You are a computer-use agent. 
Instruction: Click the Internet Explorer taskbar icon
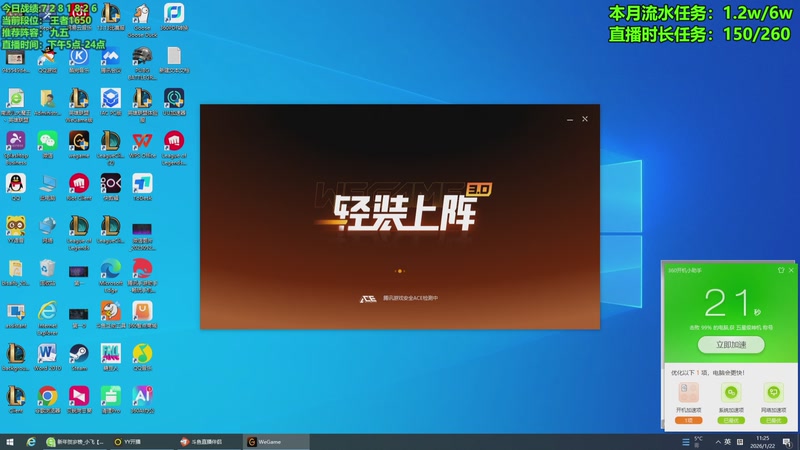(x=31, y=442)
